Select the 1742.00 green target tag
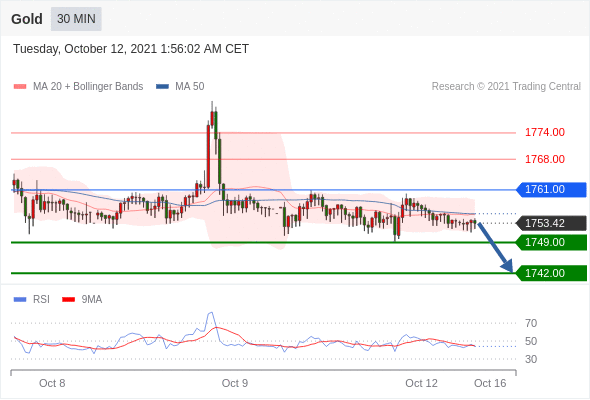 point(551,273)
